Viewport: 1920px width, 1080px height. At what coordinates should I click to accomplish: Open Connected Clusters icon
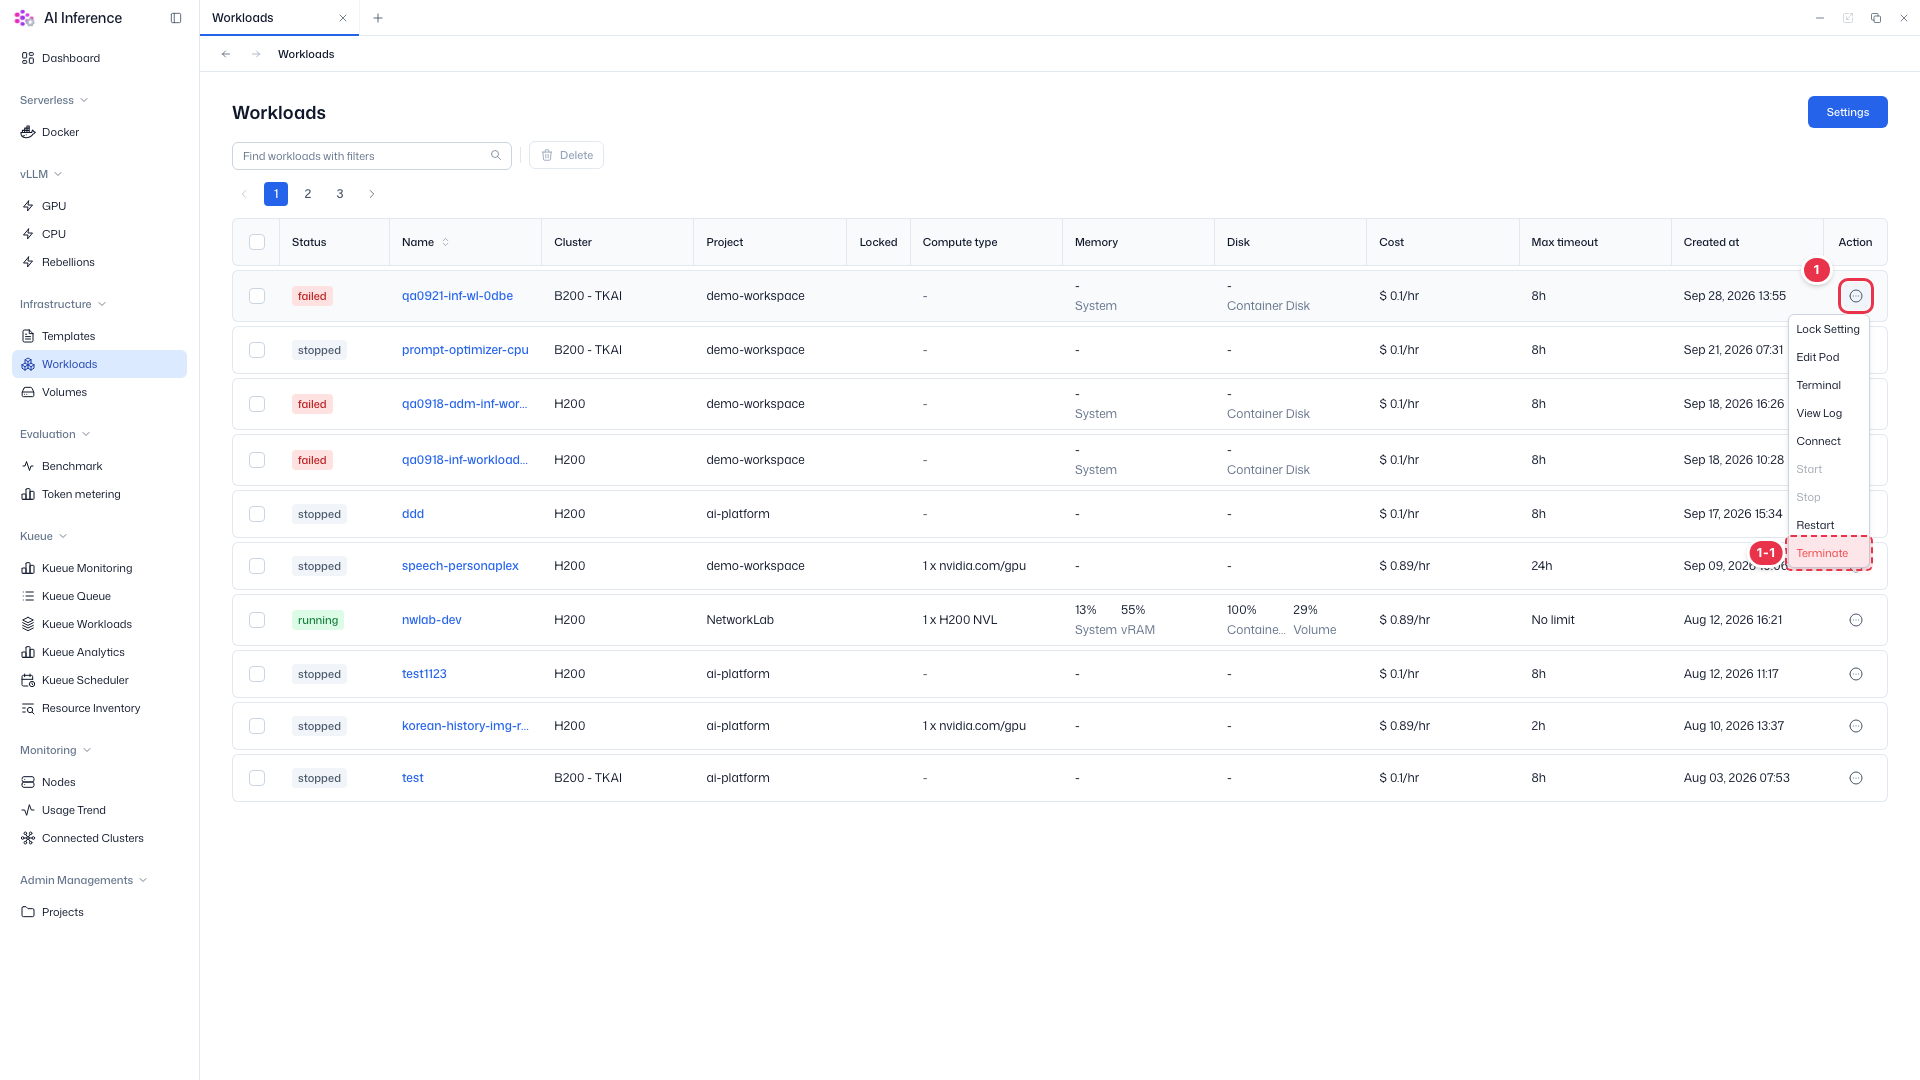28,838
